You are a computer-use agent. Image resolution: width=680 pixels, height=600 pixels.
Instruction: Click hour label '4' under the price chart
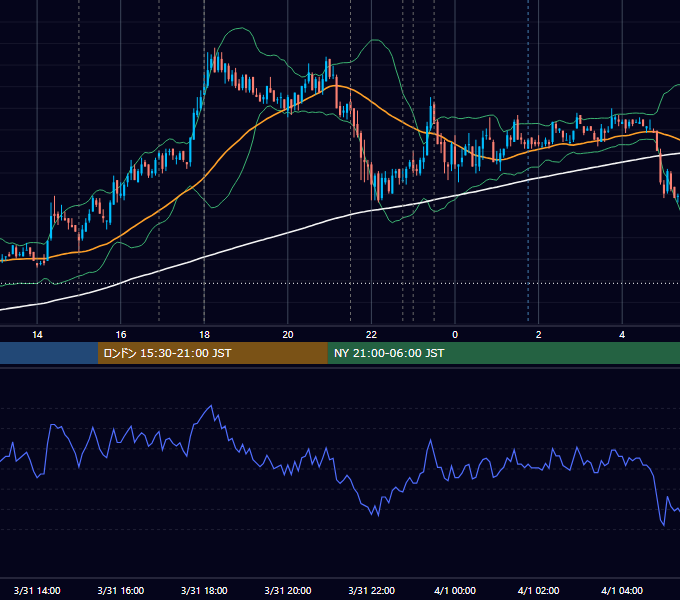(622, 335)
